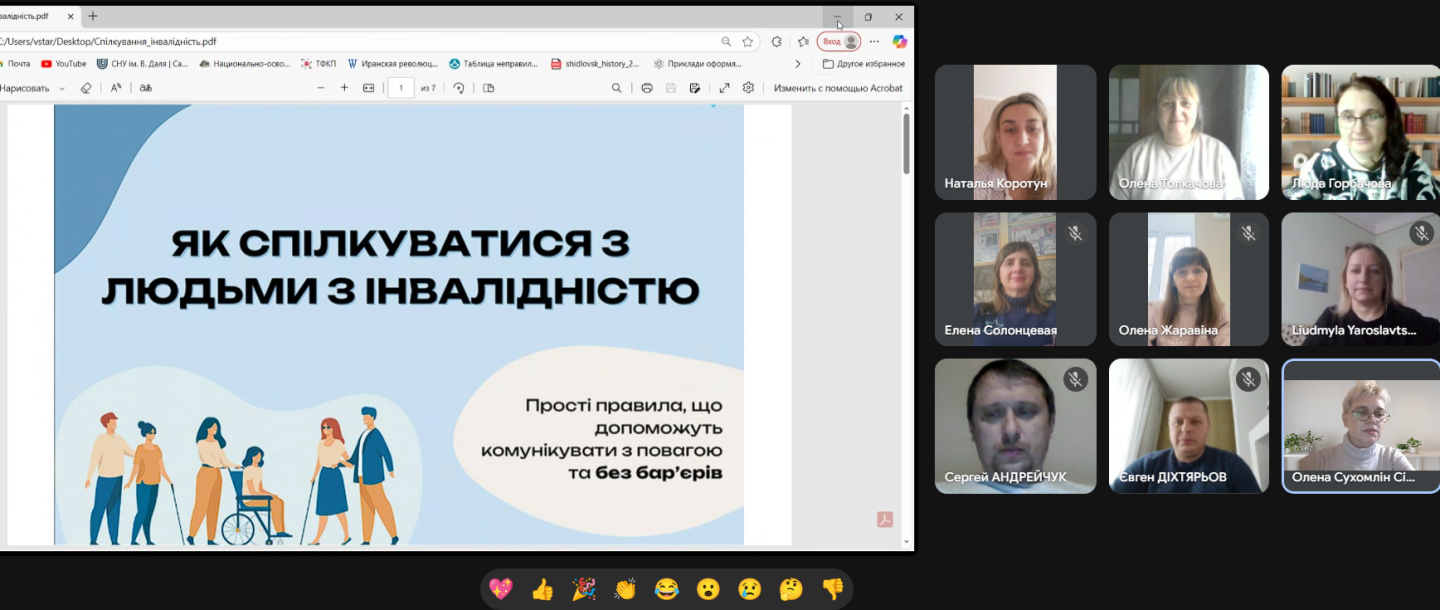Open the YouTube bookmark
Image resolution: width=1440 pixels, height=610 pixels.
64,64
